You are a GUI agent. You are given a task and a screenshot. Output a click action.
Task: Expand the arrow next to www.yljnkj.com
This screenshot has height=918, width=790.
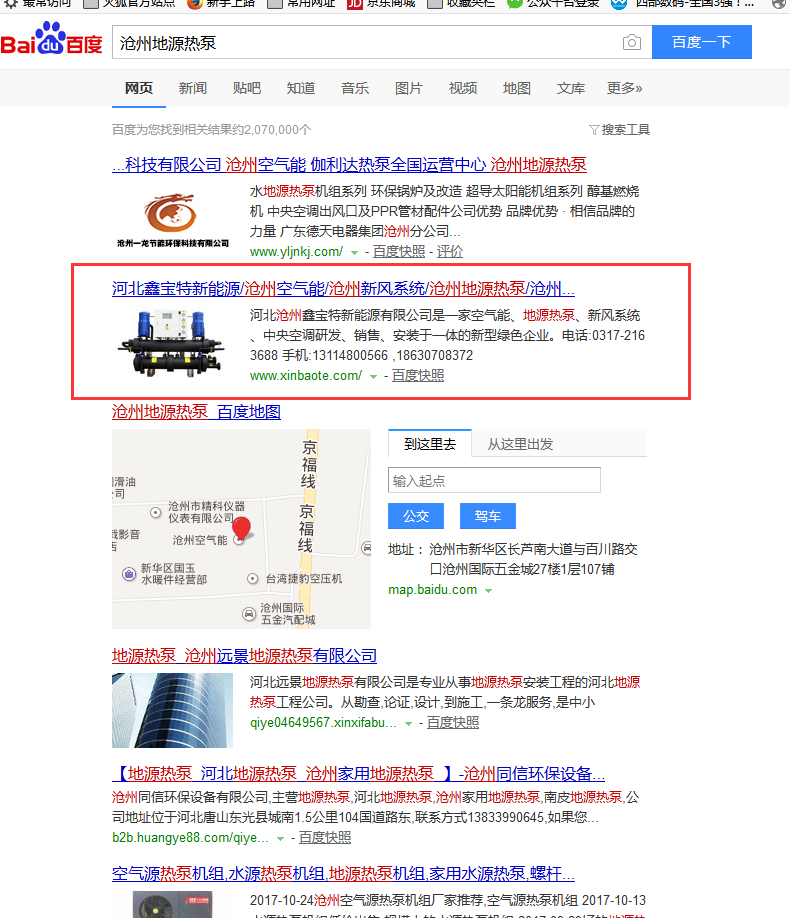click(354, 252)
